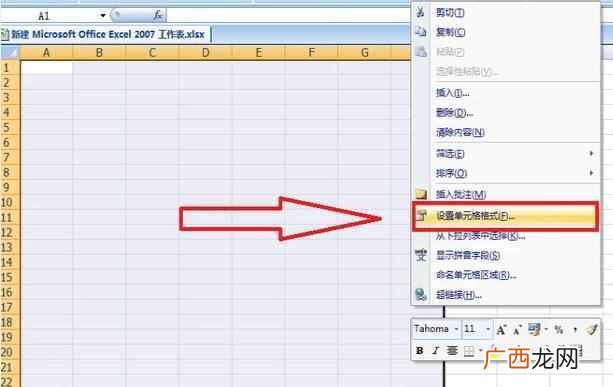Screen dimensions: 613x387
Task: Toggle Center alignment in mini toolbar
Action: [x=452, y=350]
